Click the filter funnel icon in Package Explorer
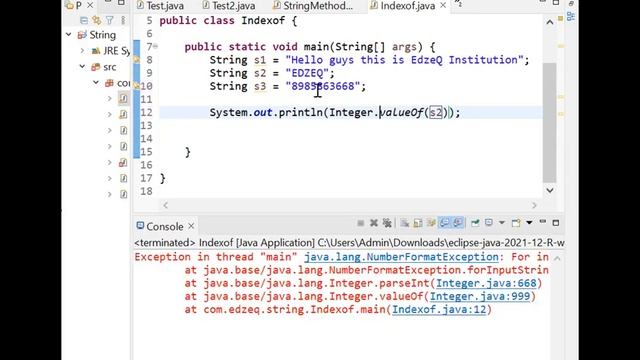640x360 pixels. (x=110, y=20)
